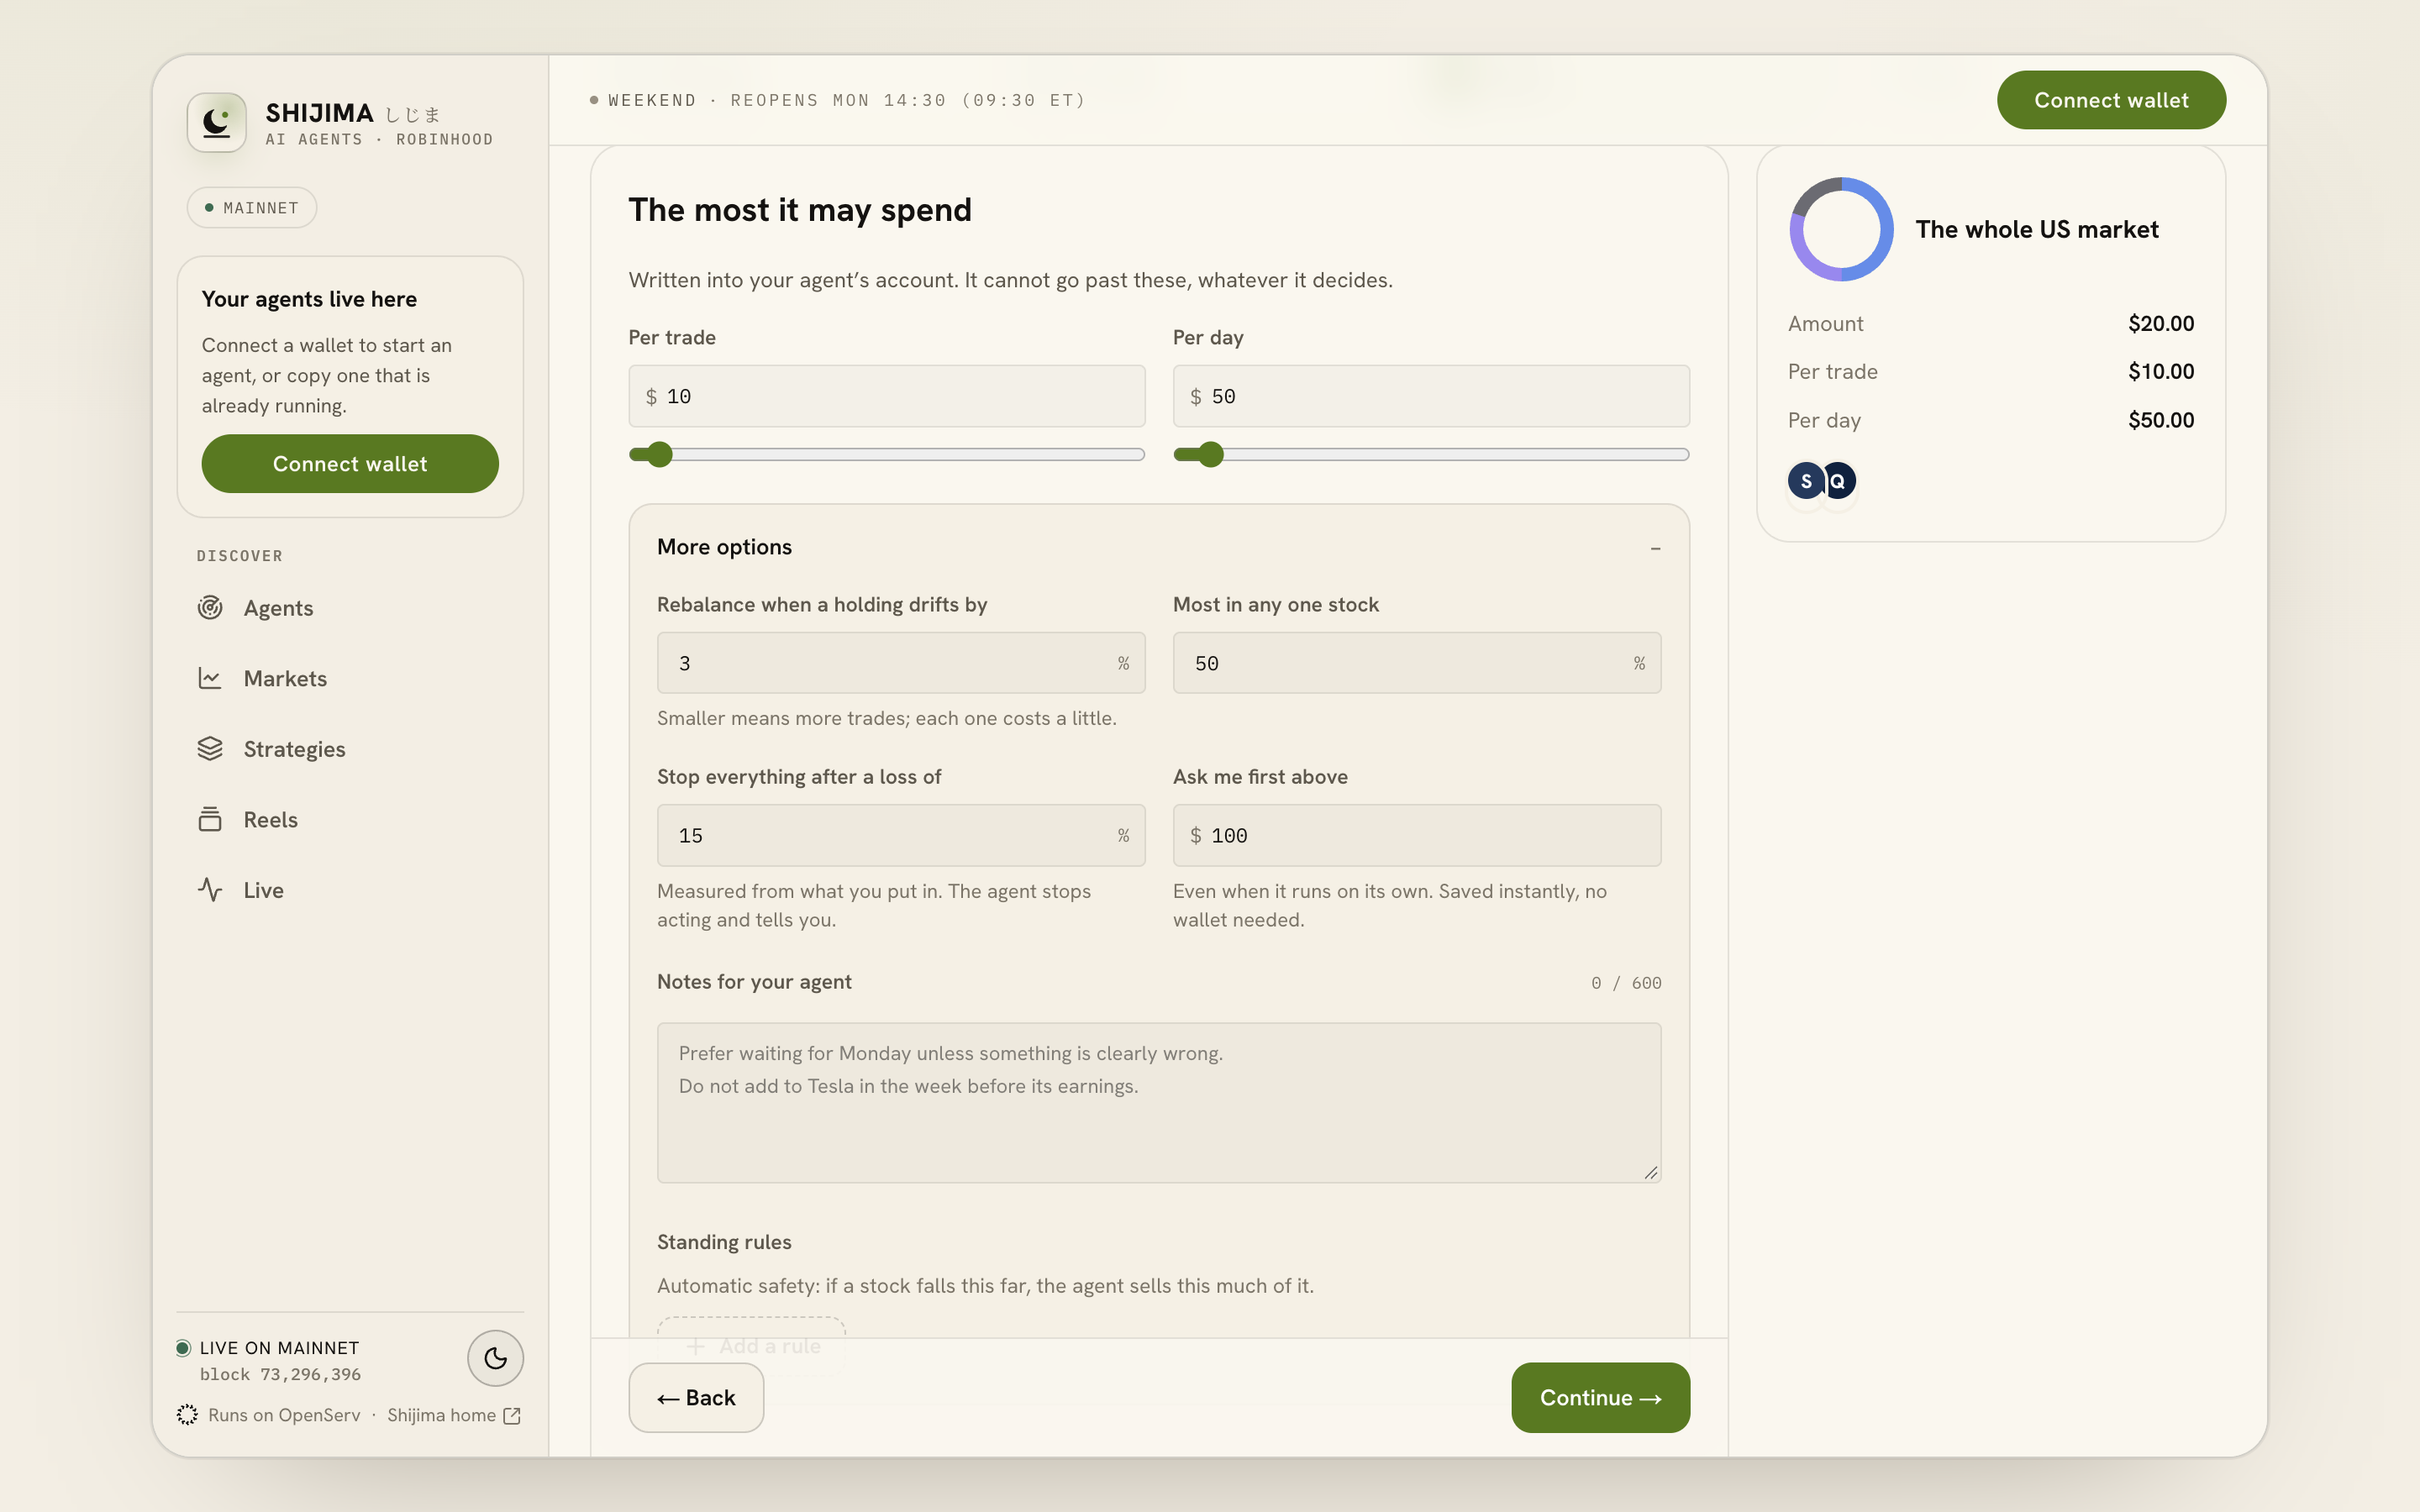Image resolution: width=2420 pixels, height=1512 pixels.
Task: Click the Continue button
Action: click(x=1600, y=1398)
